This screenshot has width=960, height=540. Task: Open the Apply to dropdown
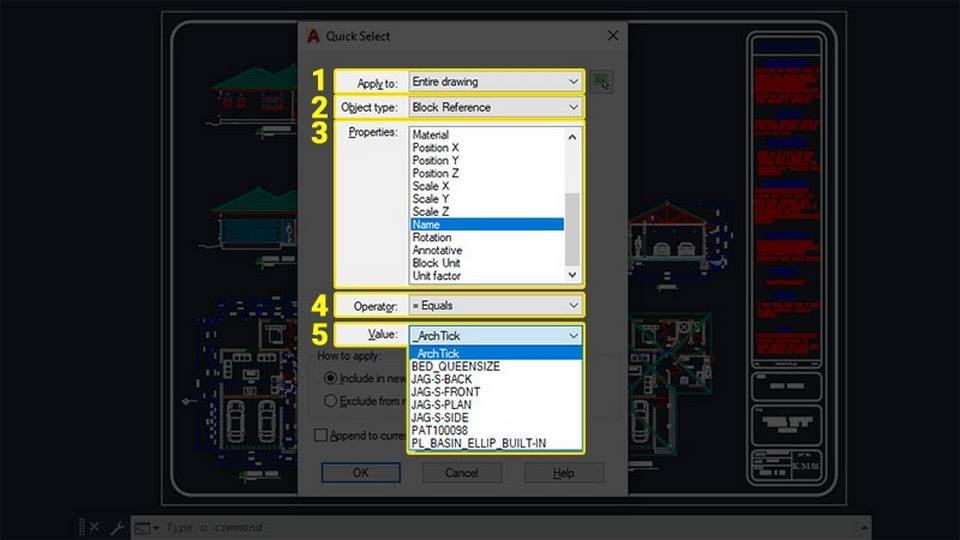pyautogui.click(x=495, y=81)
